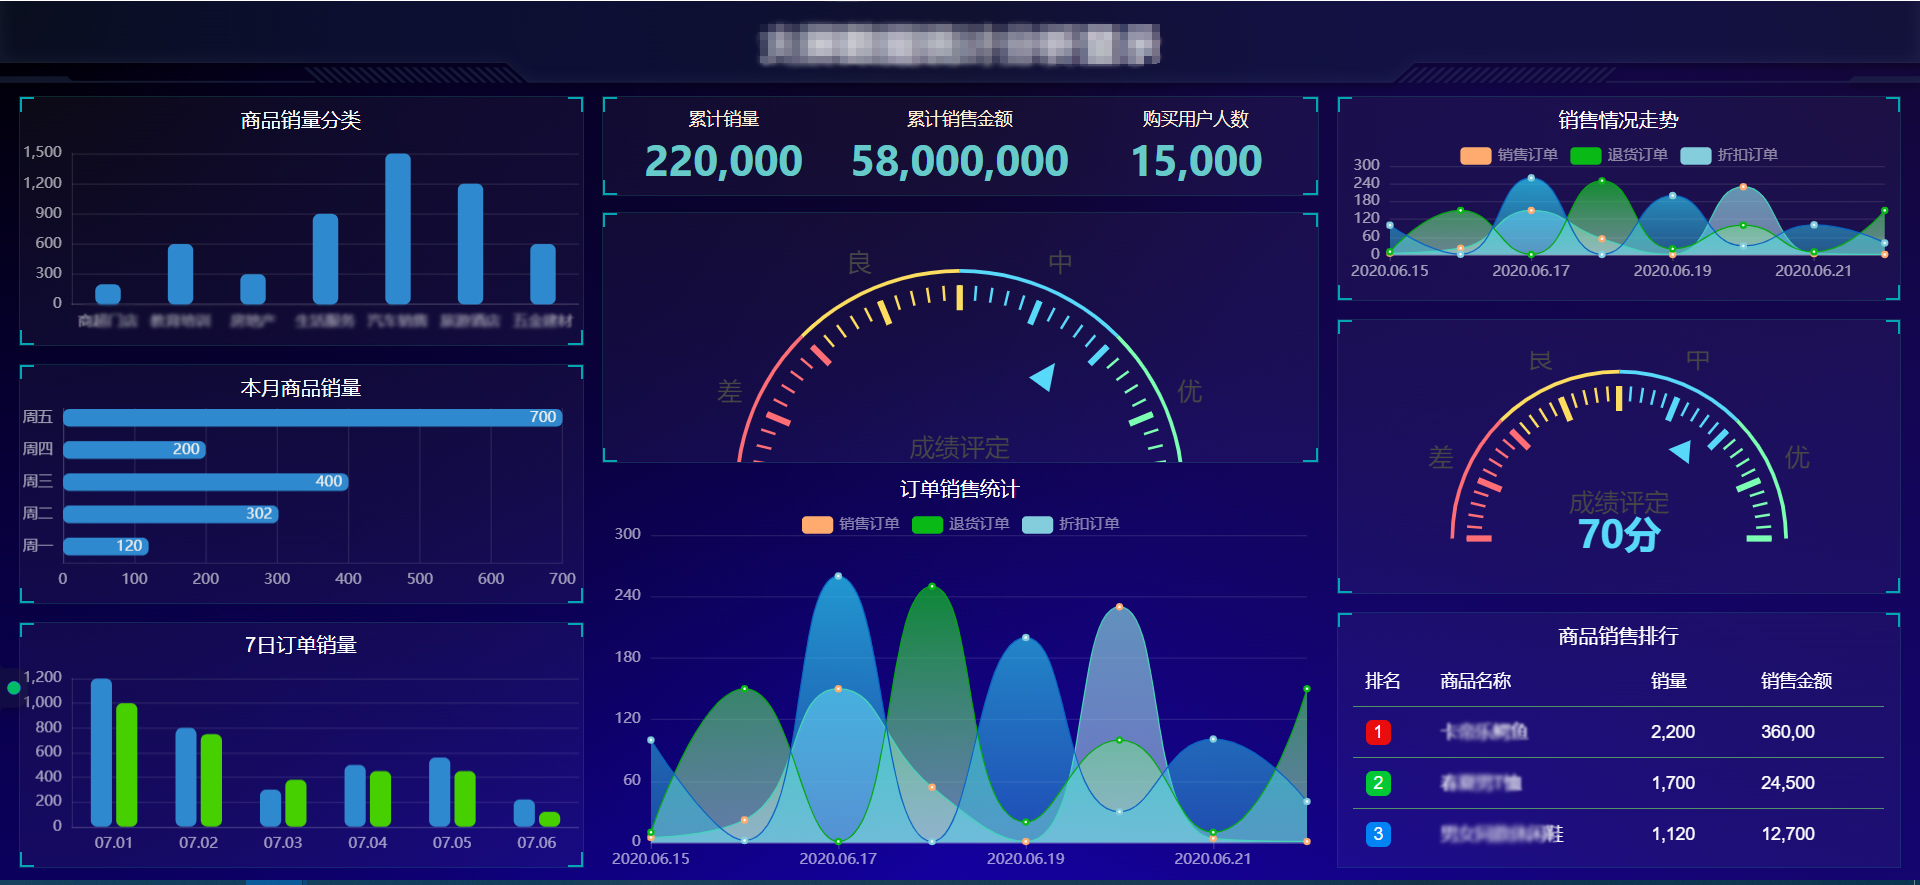1920x885 pixels.
Task: Click the 70分 score text
Action: click(x=1619, y=535)
